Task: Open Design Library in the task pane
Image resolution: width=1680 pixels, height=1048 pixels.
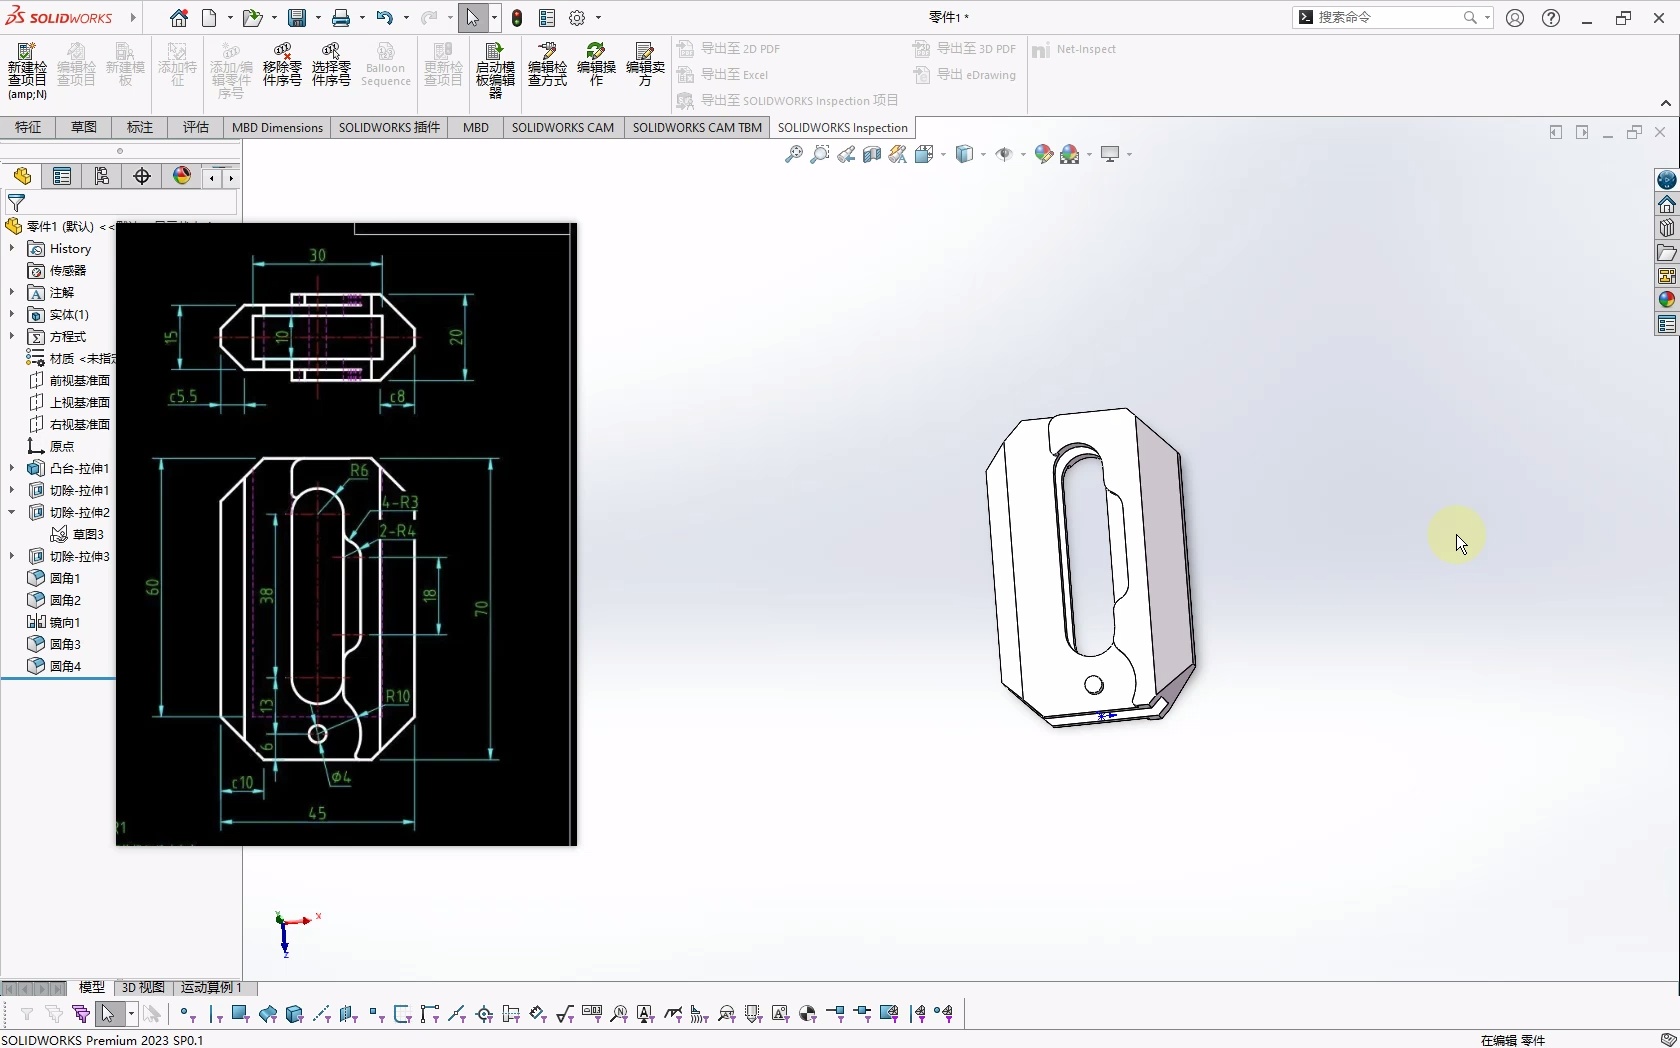Action: click(1666, 228)
